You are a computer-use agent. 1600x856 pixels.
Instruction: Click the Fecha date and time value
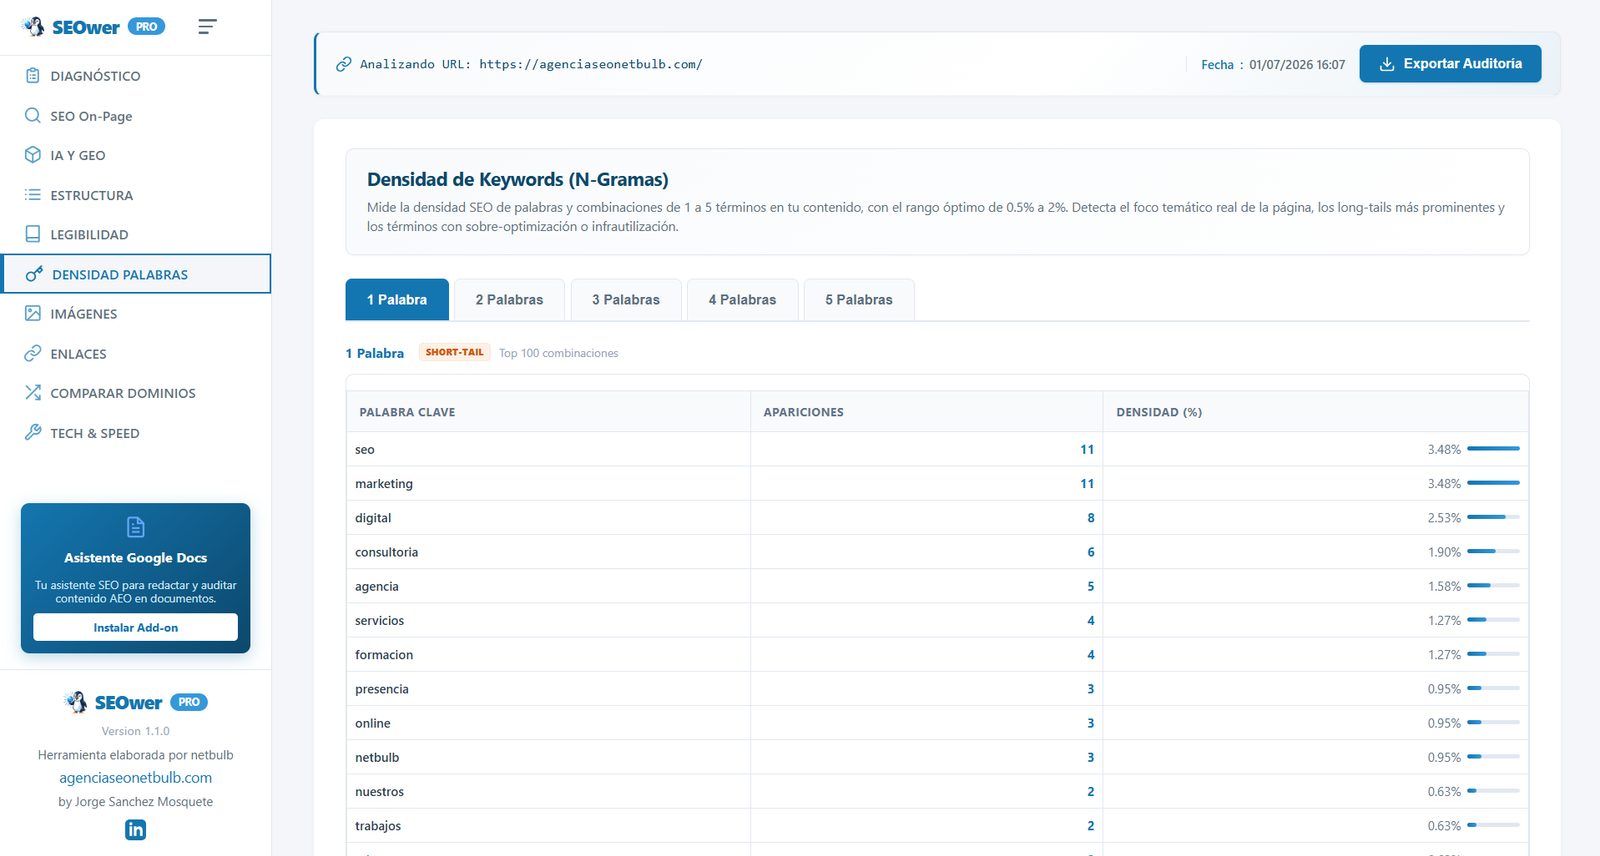click(x=1297, y=65)
